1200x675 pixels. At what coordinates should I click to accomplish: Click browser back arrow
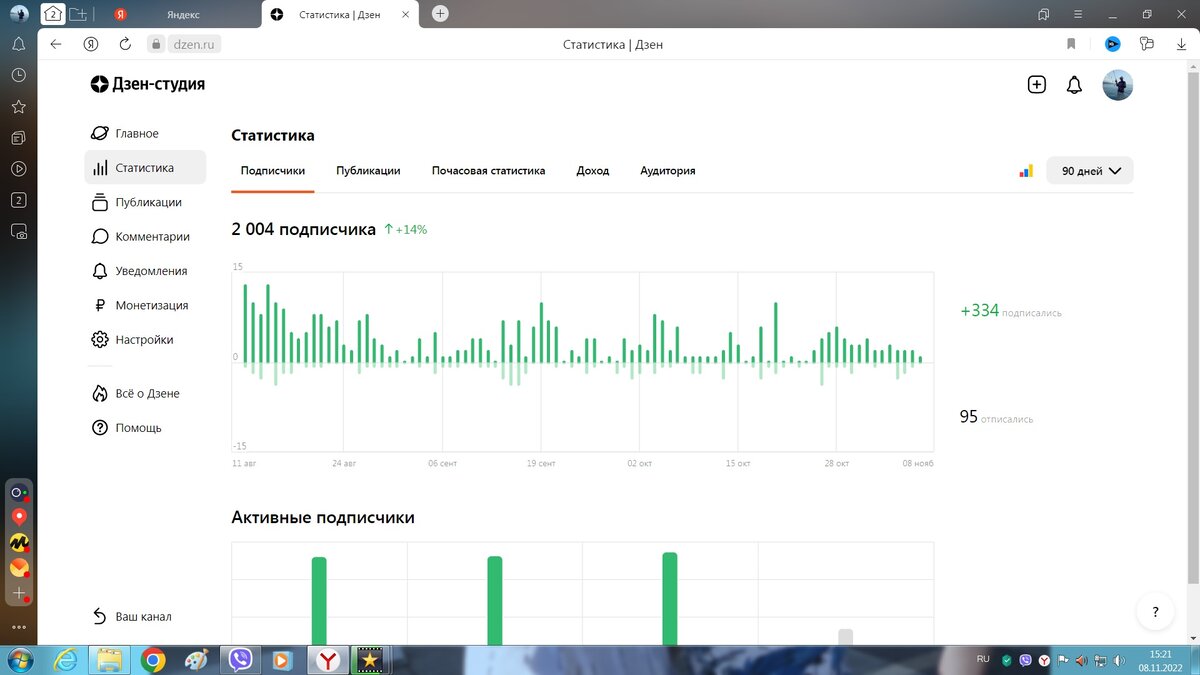[x=56, y=44]
